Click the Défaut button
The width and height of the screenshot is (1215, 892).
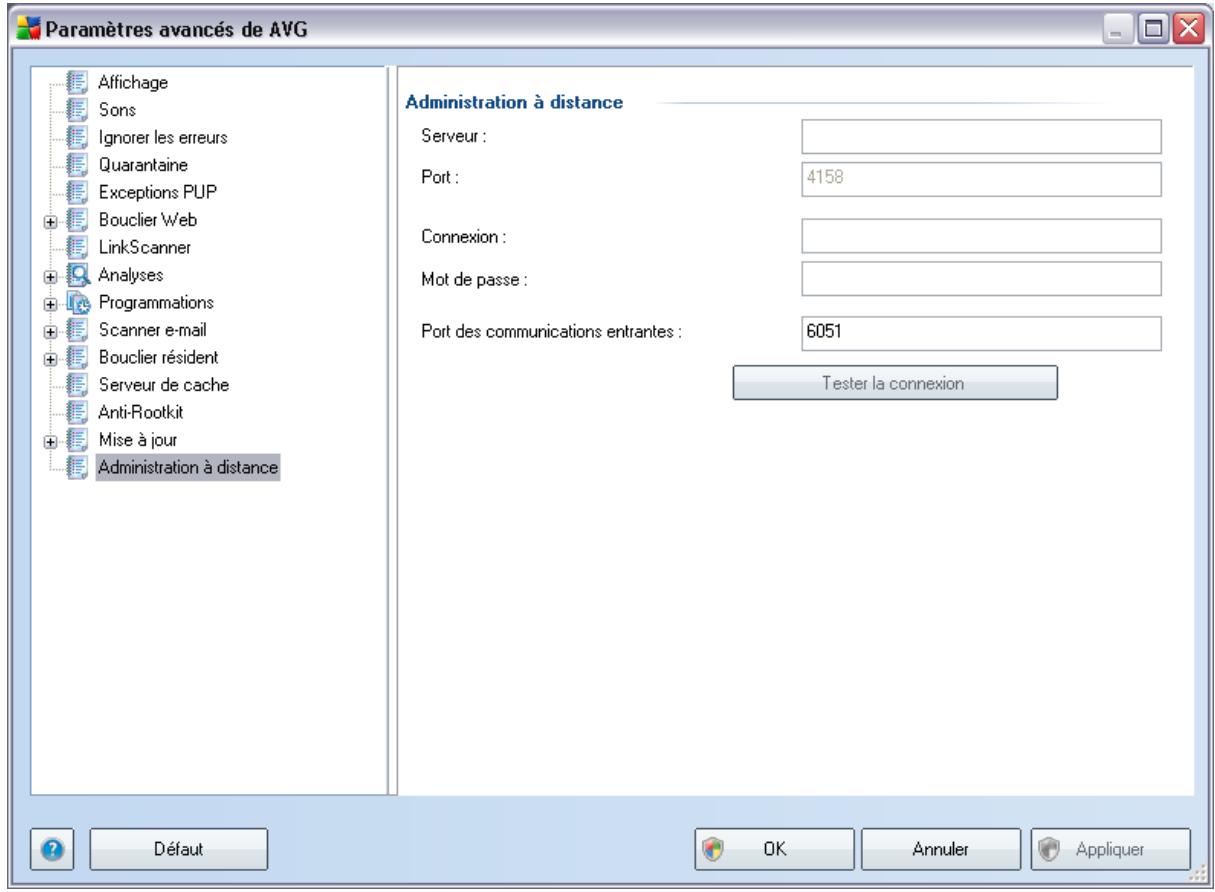pos(179,848)
